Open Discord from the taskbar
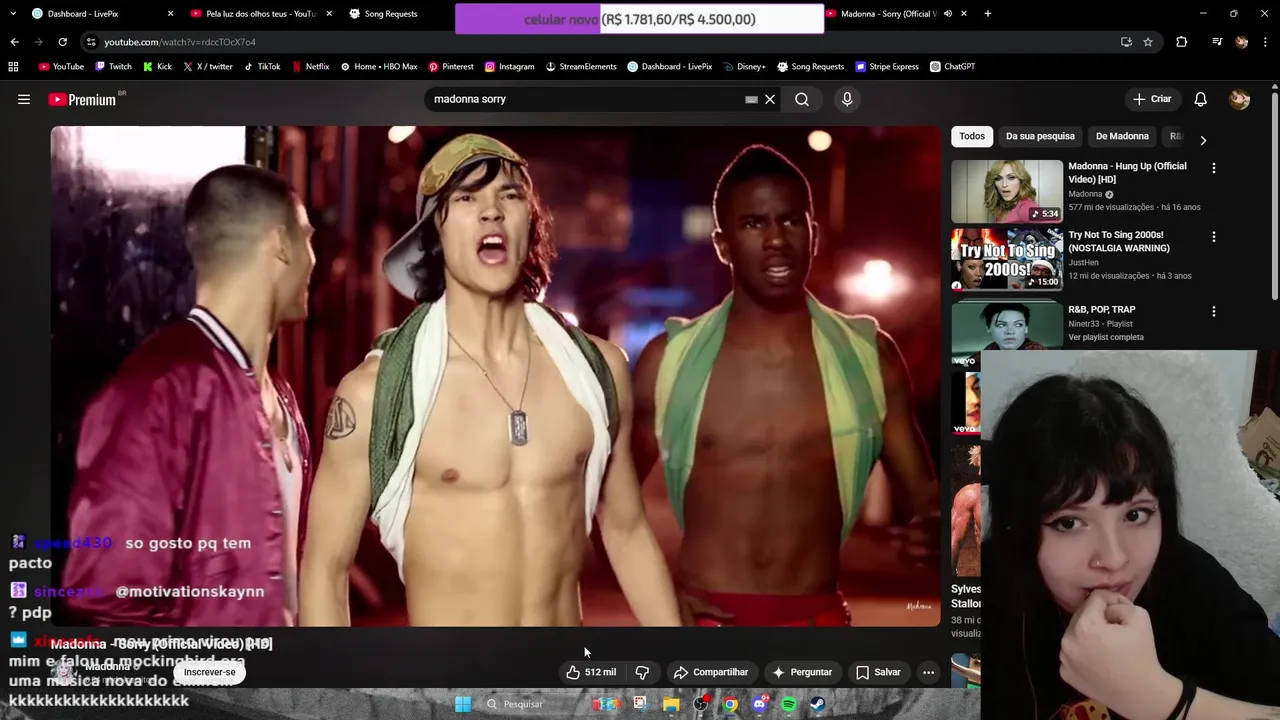Viewport: 1280px width, 720px height. click(x=760, y=704)
